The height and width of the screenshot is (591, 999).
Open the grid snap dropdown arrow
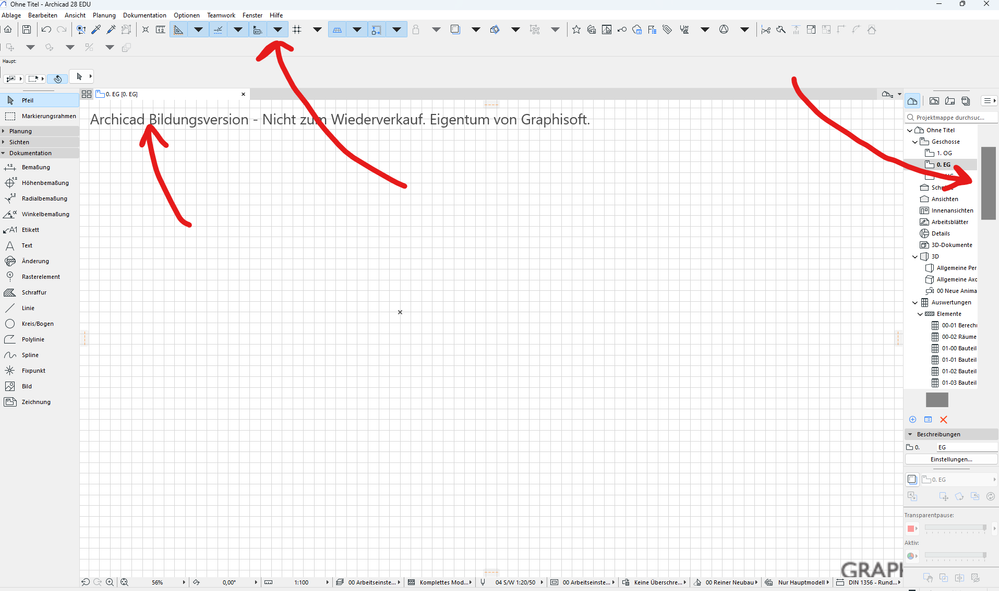click(317, 29)
